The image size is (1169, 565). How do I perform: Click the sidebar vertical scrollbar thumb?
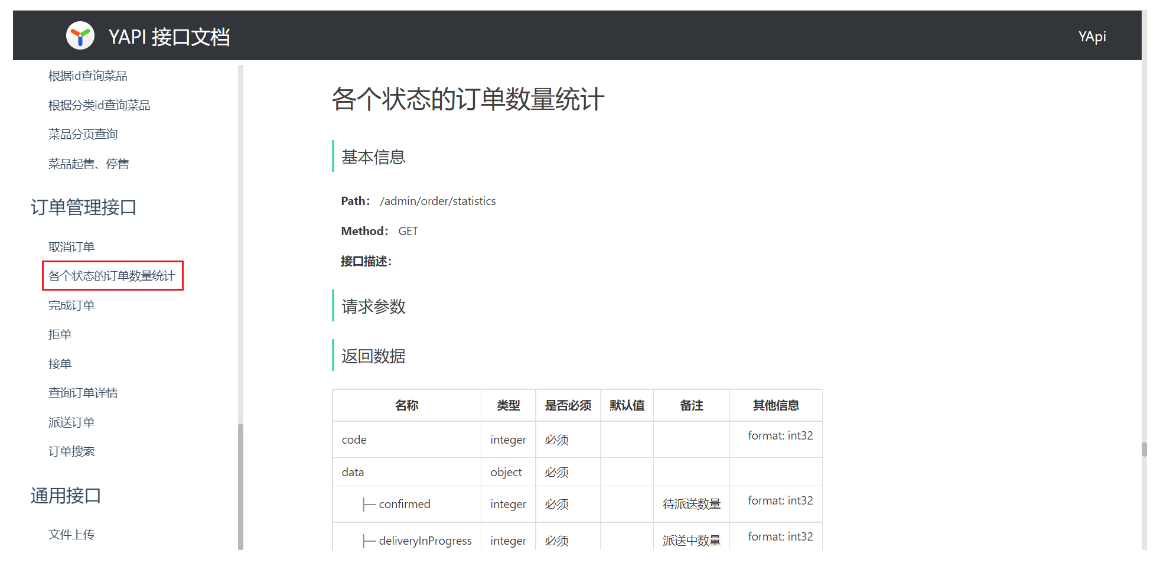240,486
